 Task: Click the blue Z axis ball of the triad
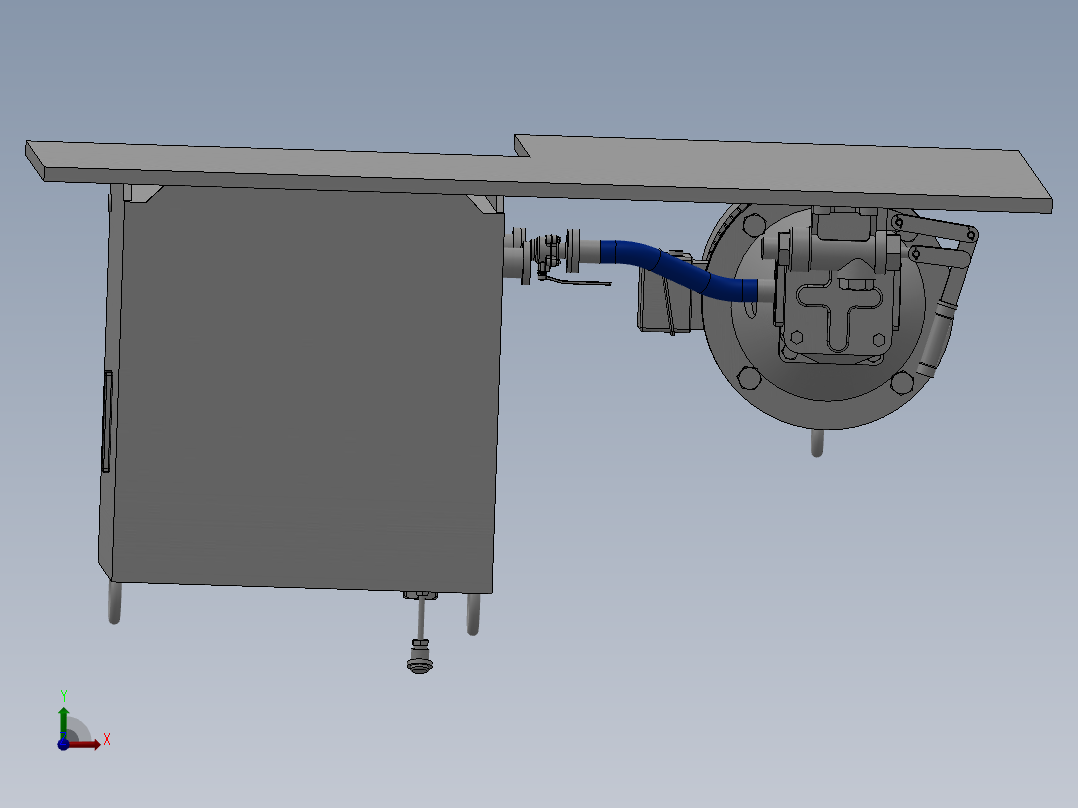pyautogui.click(x=63, y=745)
